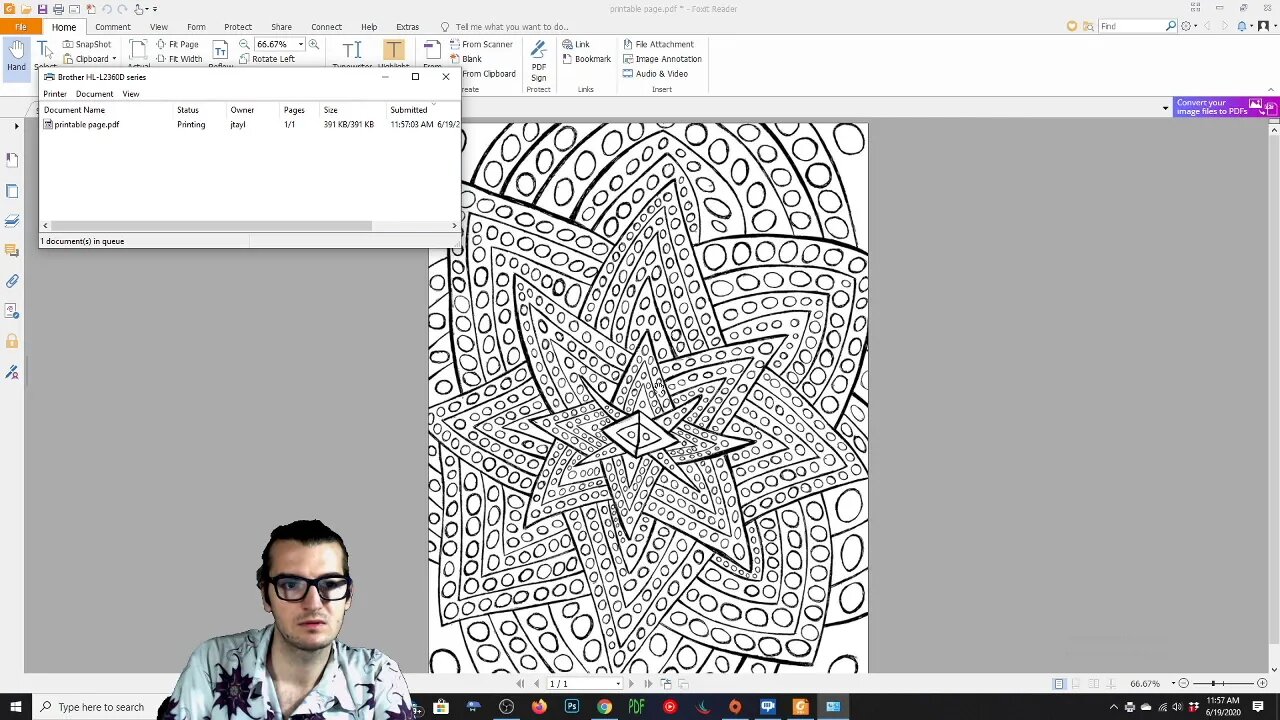Image resolution: width=1280 pixels, height=720 pixels.
Task: Open the Layers side panel
Action: click(12, 220)
